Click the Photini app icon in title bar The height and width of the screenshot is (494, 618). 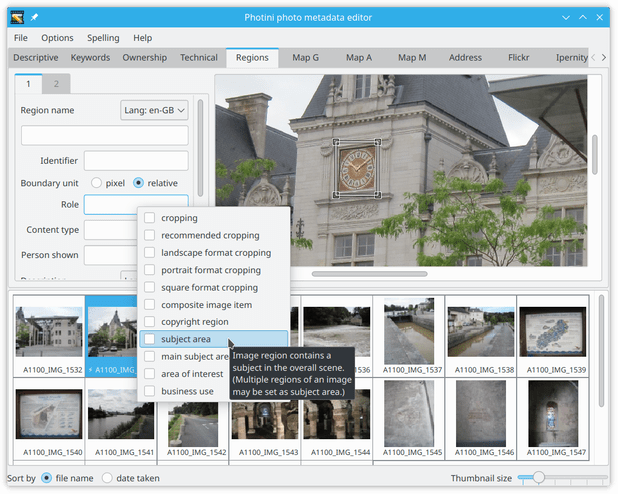tap(17, 17)
